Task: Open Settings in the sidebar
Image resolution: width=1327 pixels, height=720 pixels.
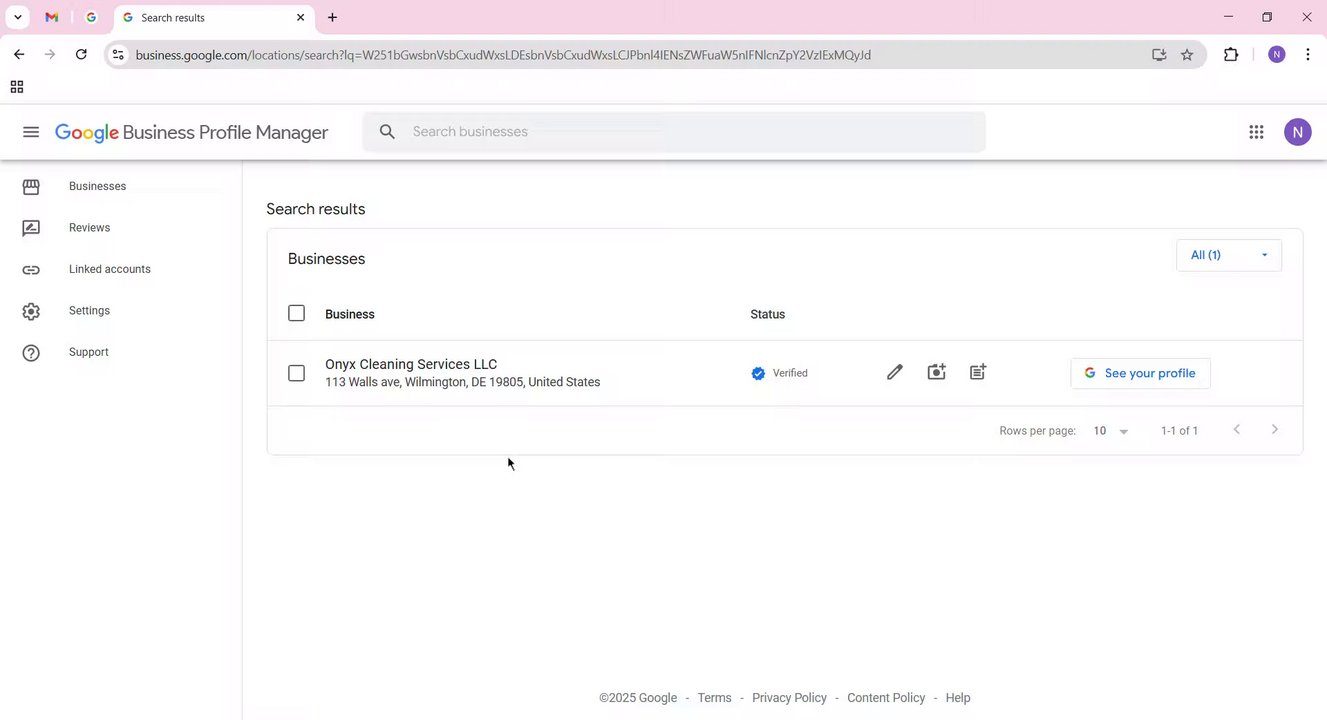Action: [x=89, y=311]
